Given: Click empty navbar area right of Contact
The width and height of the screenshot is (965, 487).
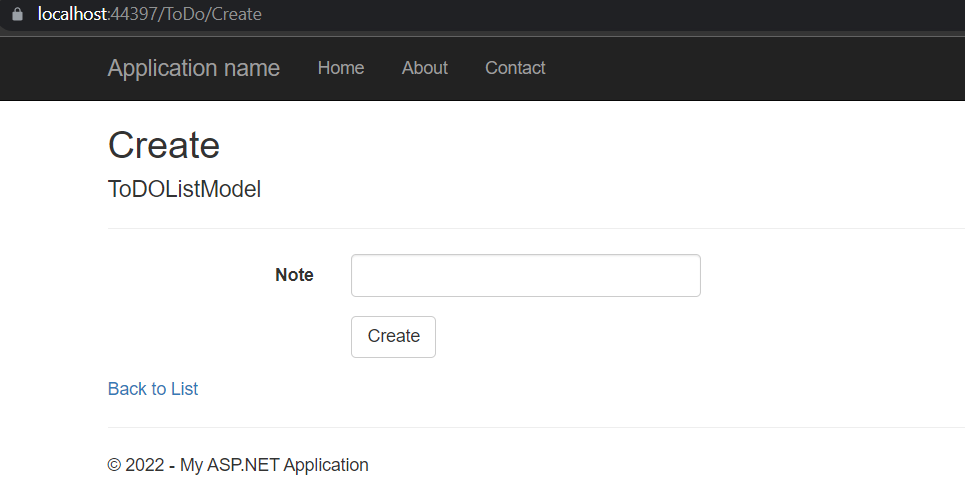Looking at the screenshot, I should (x=750, y=68).
